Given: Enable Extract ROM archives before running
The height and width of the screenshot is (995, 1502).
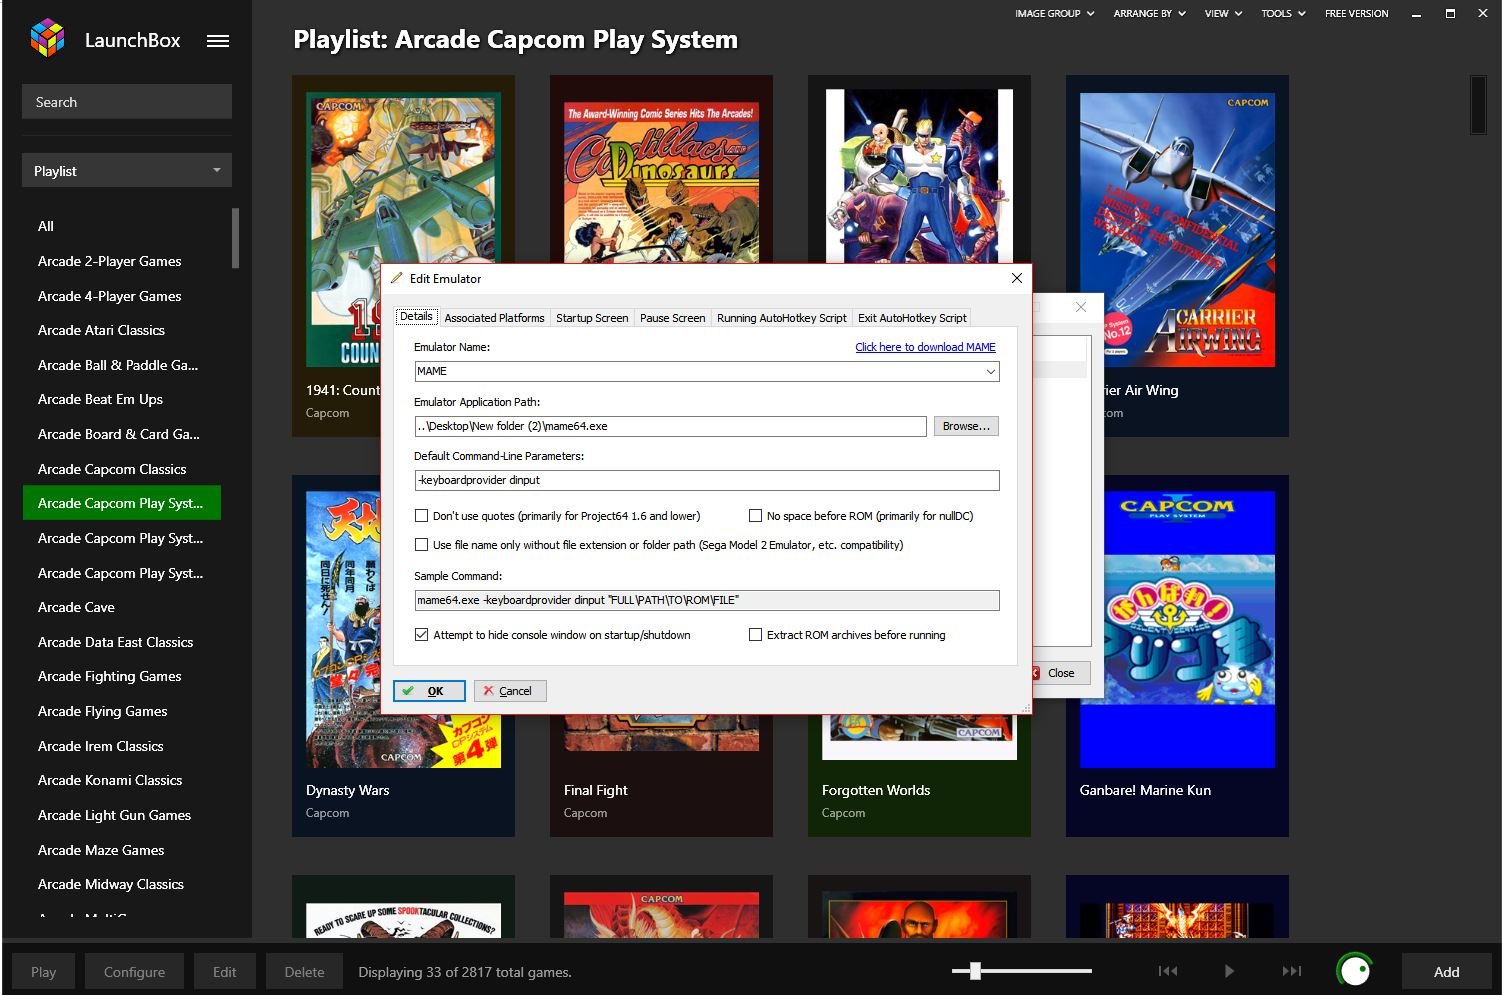Looking at the screenshot, I should pyautogui.click(x=756, y=635).
